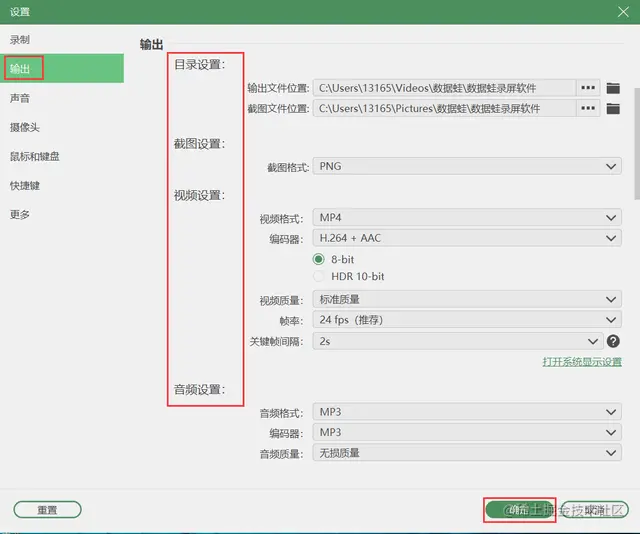The image size is (640, 534).
Task: Click the cancel button at bottom right
Action: 594,510
